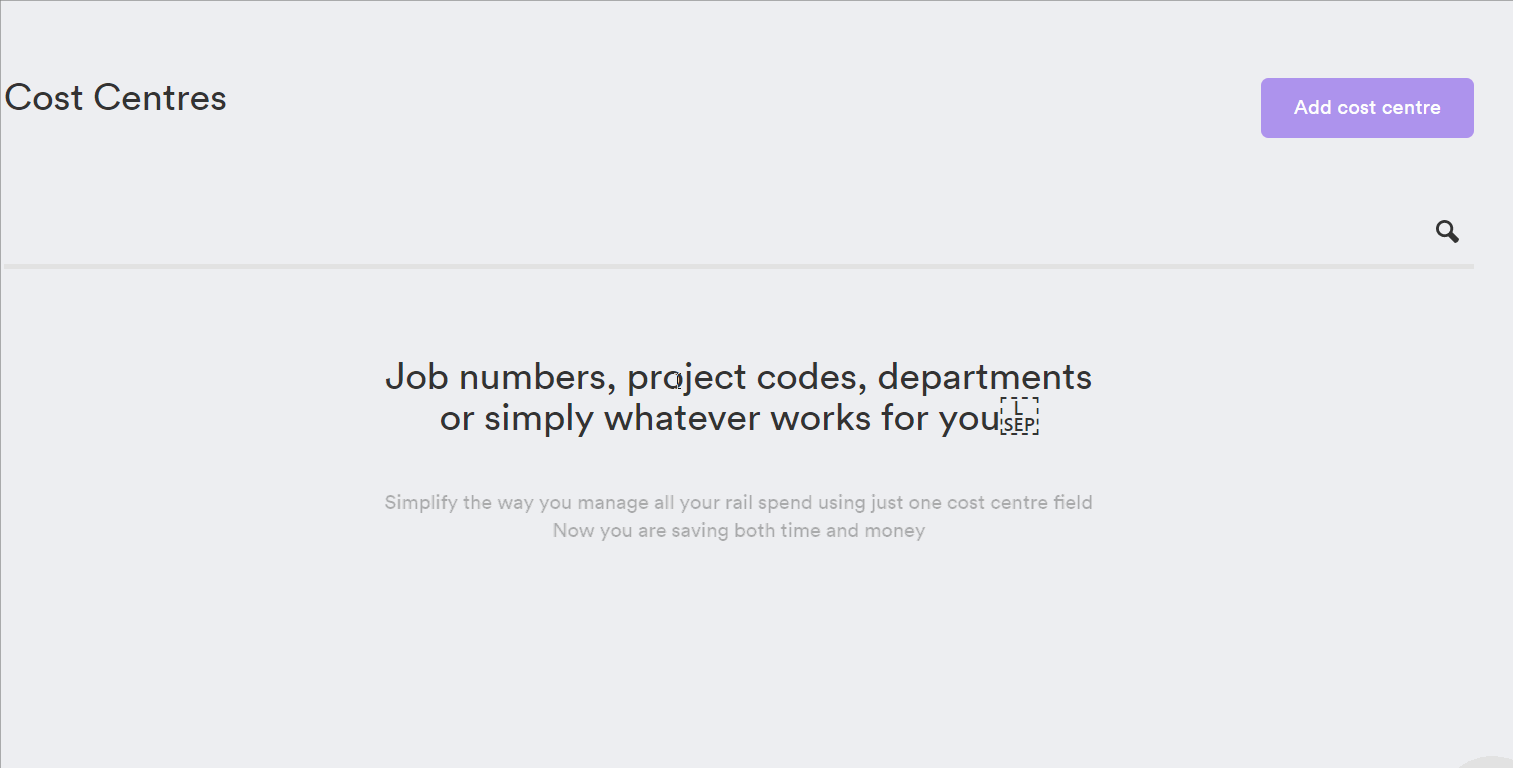Click the 'one cost centre field' subtitle text
1513x768 pixels.
(1000, 502)
